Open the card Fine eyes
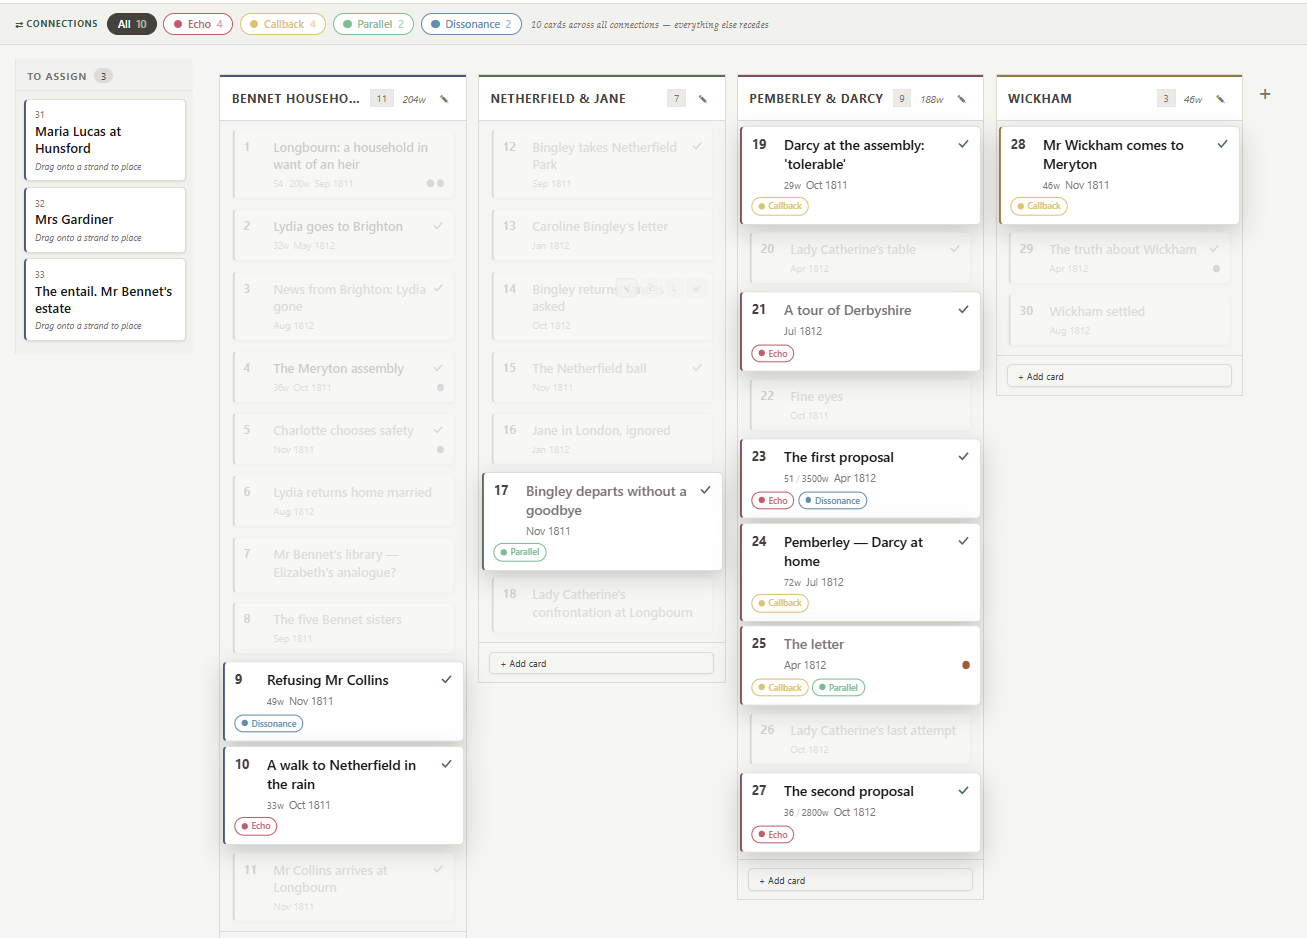1307x938 pixels. click(x=861, y=405)
